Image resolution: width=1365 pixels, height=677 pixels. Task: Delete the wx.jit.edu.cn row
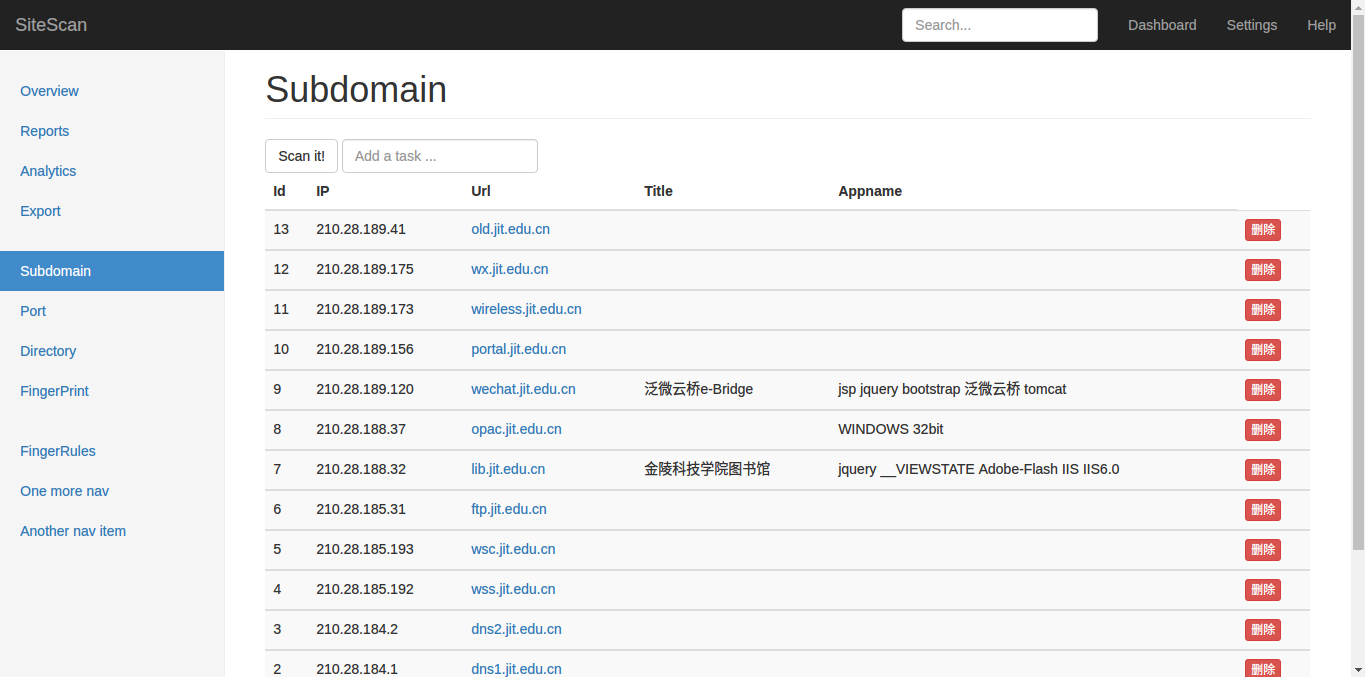point(1262,270)
